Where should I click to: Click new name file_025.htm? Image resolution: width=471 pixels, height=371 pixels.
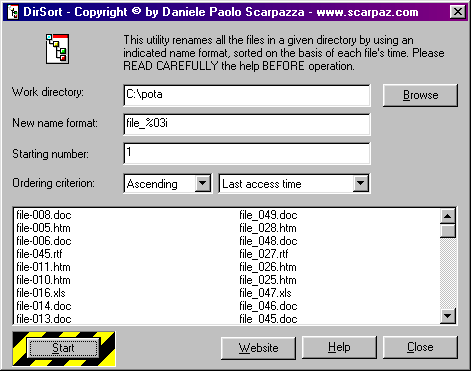point(268,280)
